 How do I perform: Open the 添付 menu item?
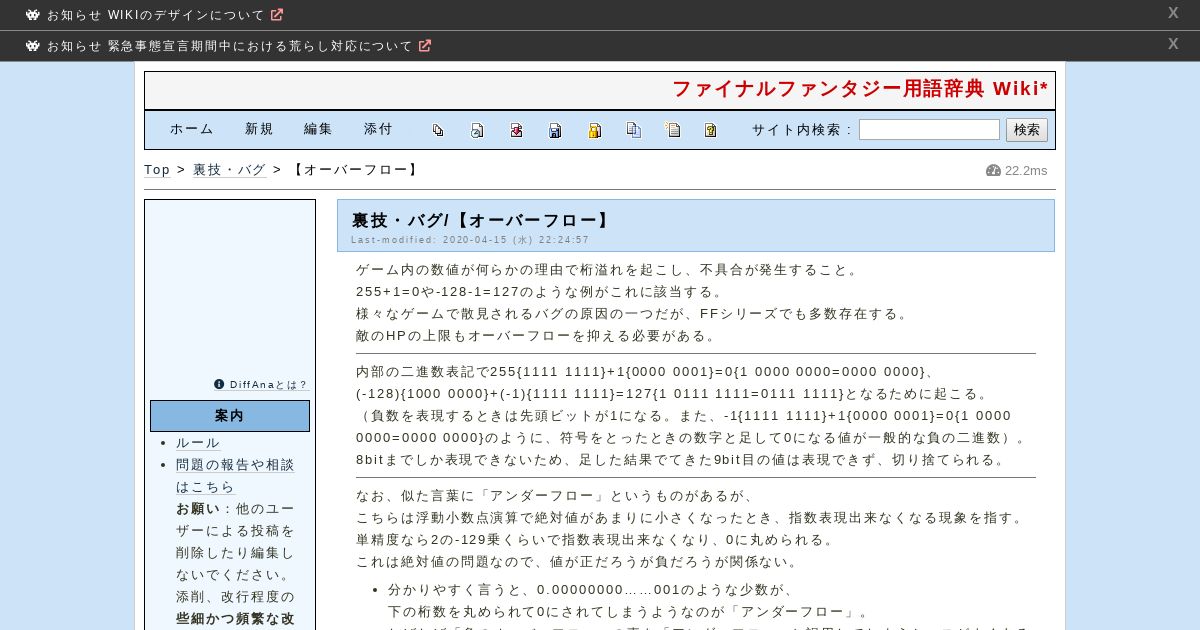(x=379, y=129)
